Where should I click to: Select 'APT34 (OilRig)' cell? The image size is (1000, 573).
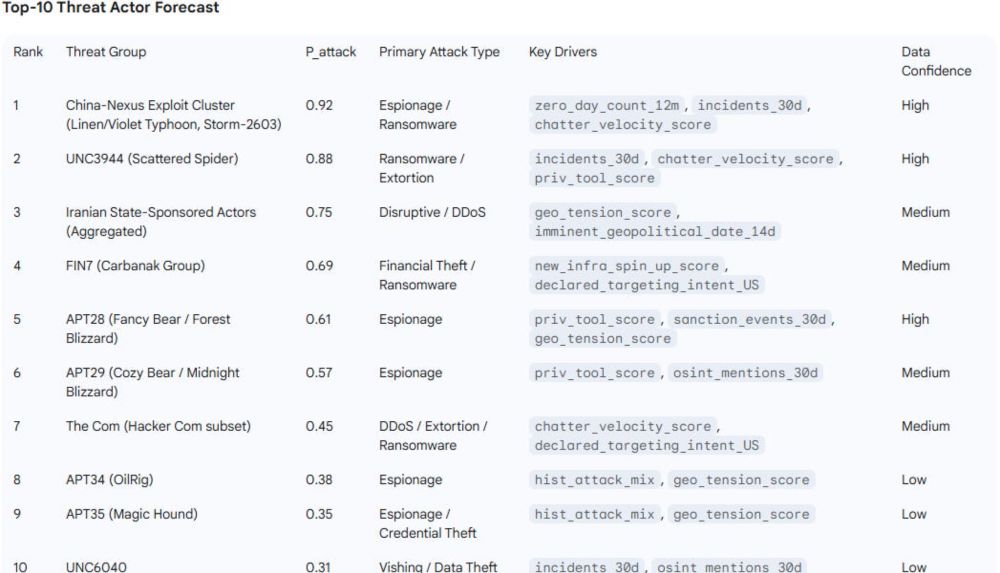[110, 480]
